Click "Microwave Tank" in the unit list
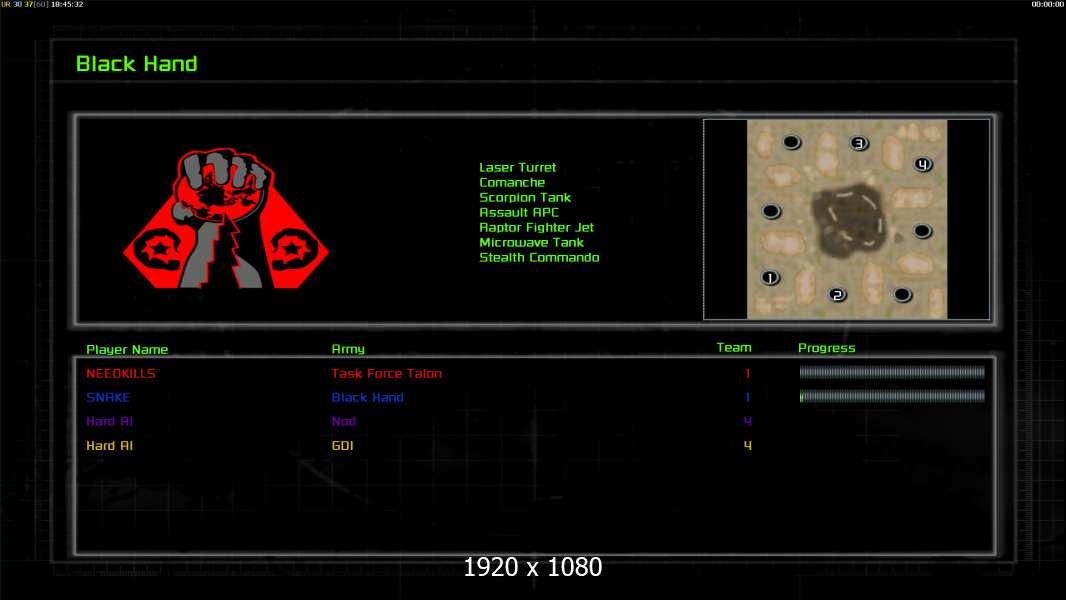Image resolution: width=1066 pixels, height=600 pixels. click(531, 242)
